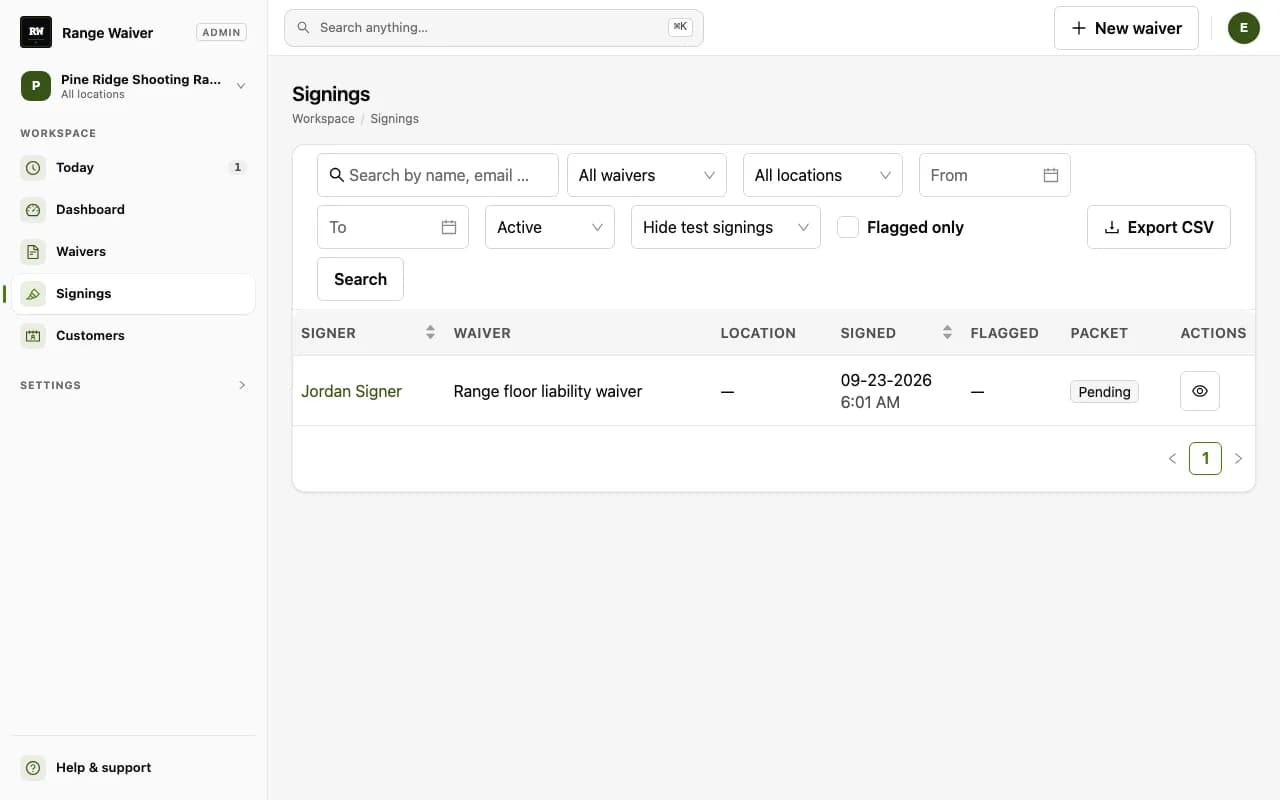This screenshot has height=800, width=1280.
Task: Focus the Search by name, email field
Action: point(438,175)
